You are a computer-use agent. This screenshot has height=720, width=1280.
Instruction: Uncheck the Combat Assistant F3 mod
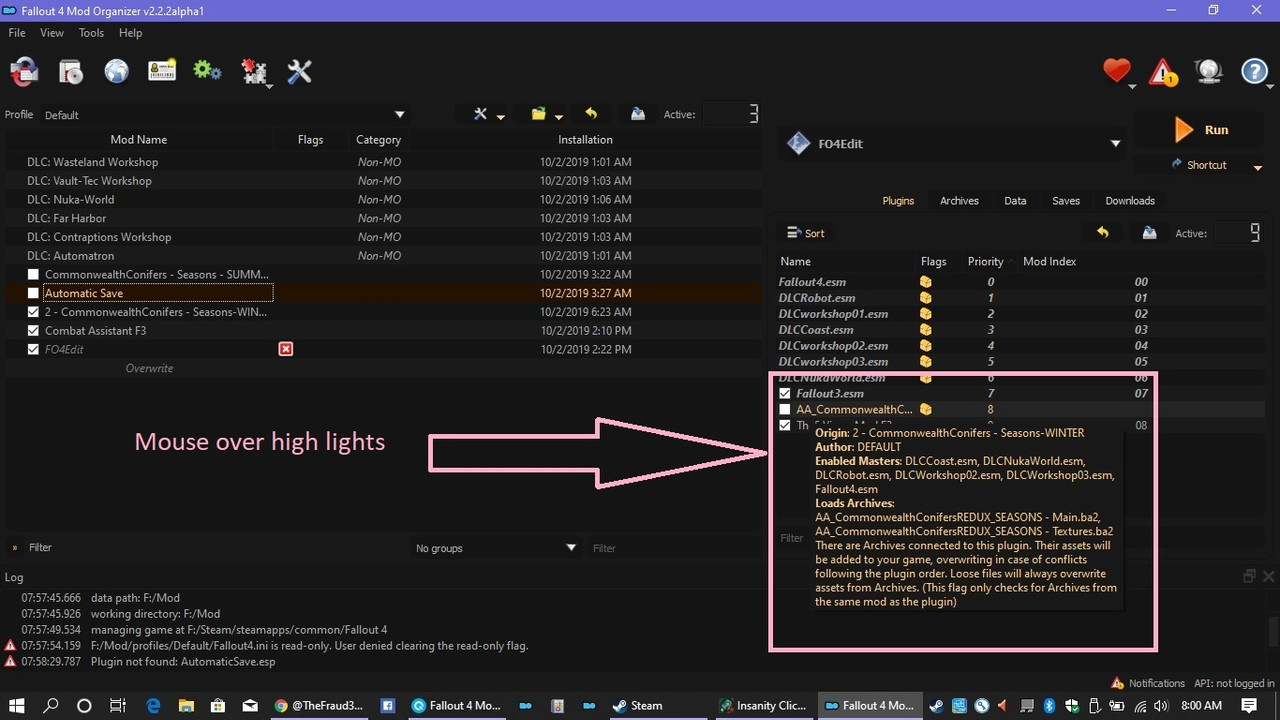[x=34, y=331]
